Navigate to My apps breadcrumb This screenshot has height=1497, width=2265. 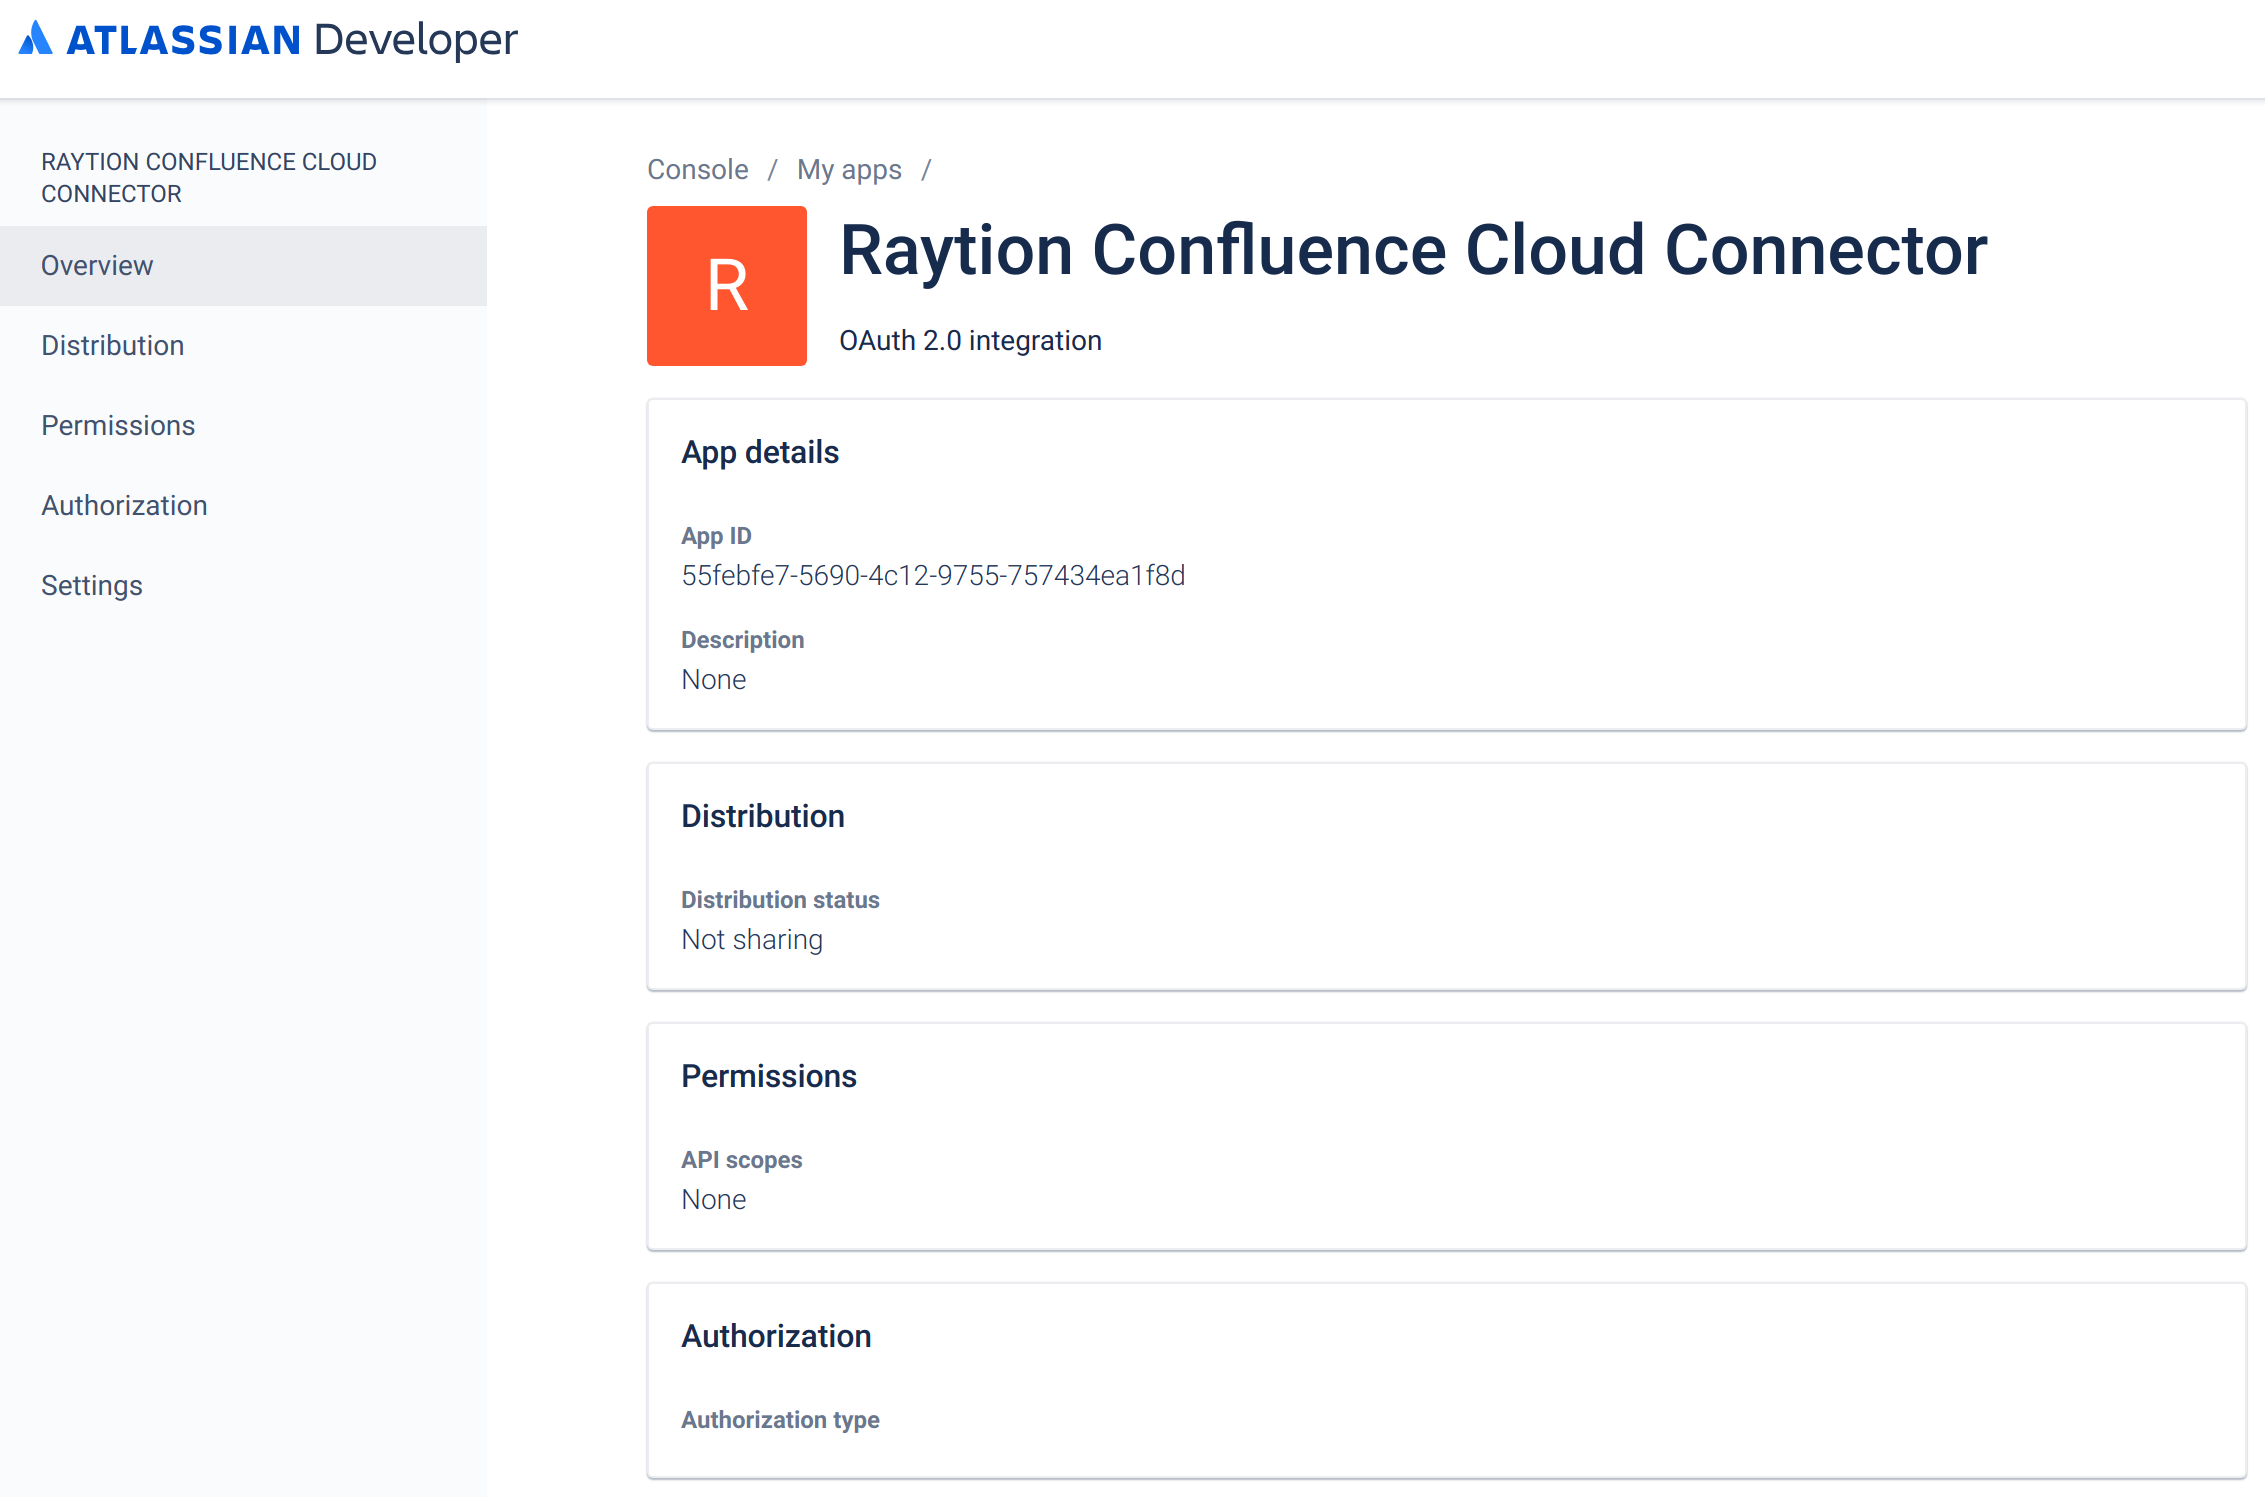[x=849, y=170]
